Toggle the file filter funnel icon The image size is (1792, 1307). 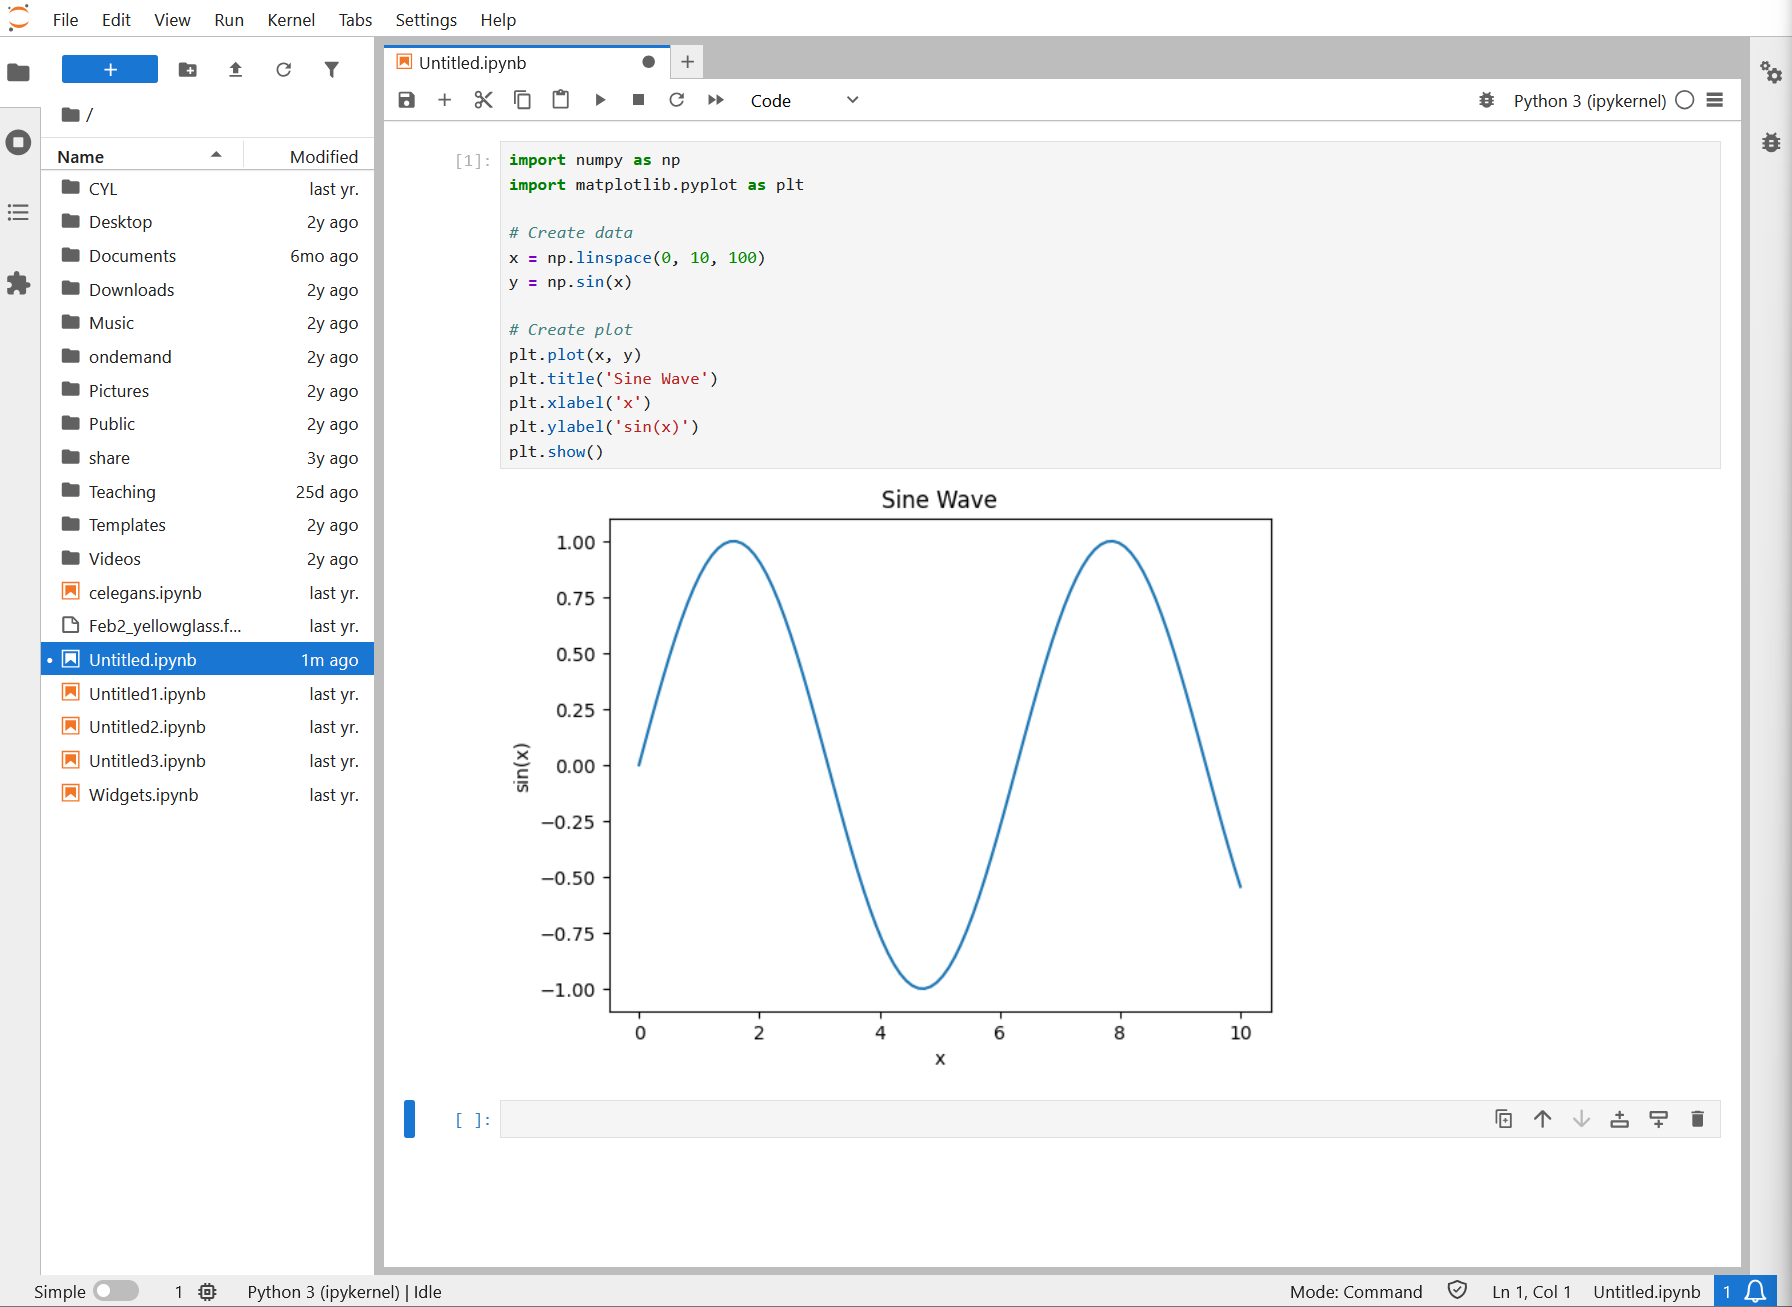pyautogui.click(x=332, y=69)
